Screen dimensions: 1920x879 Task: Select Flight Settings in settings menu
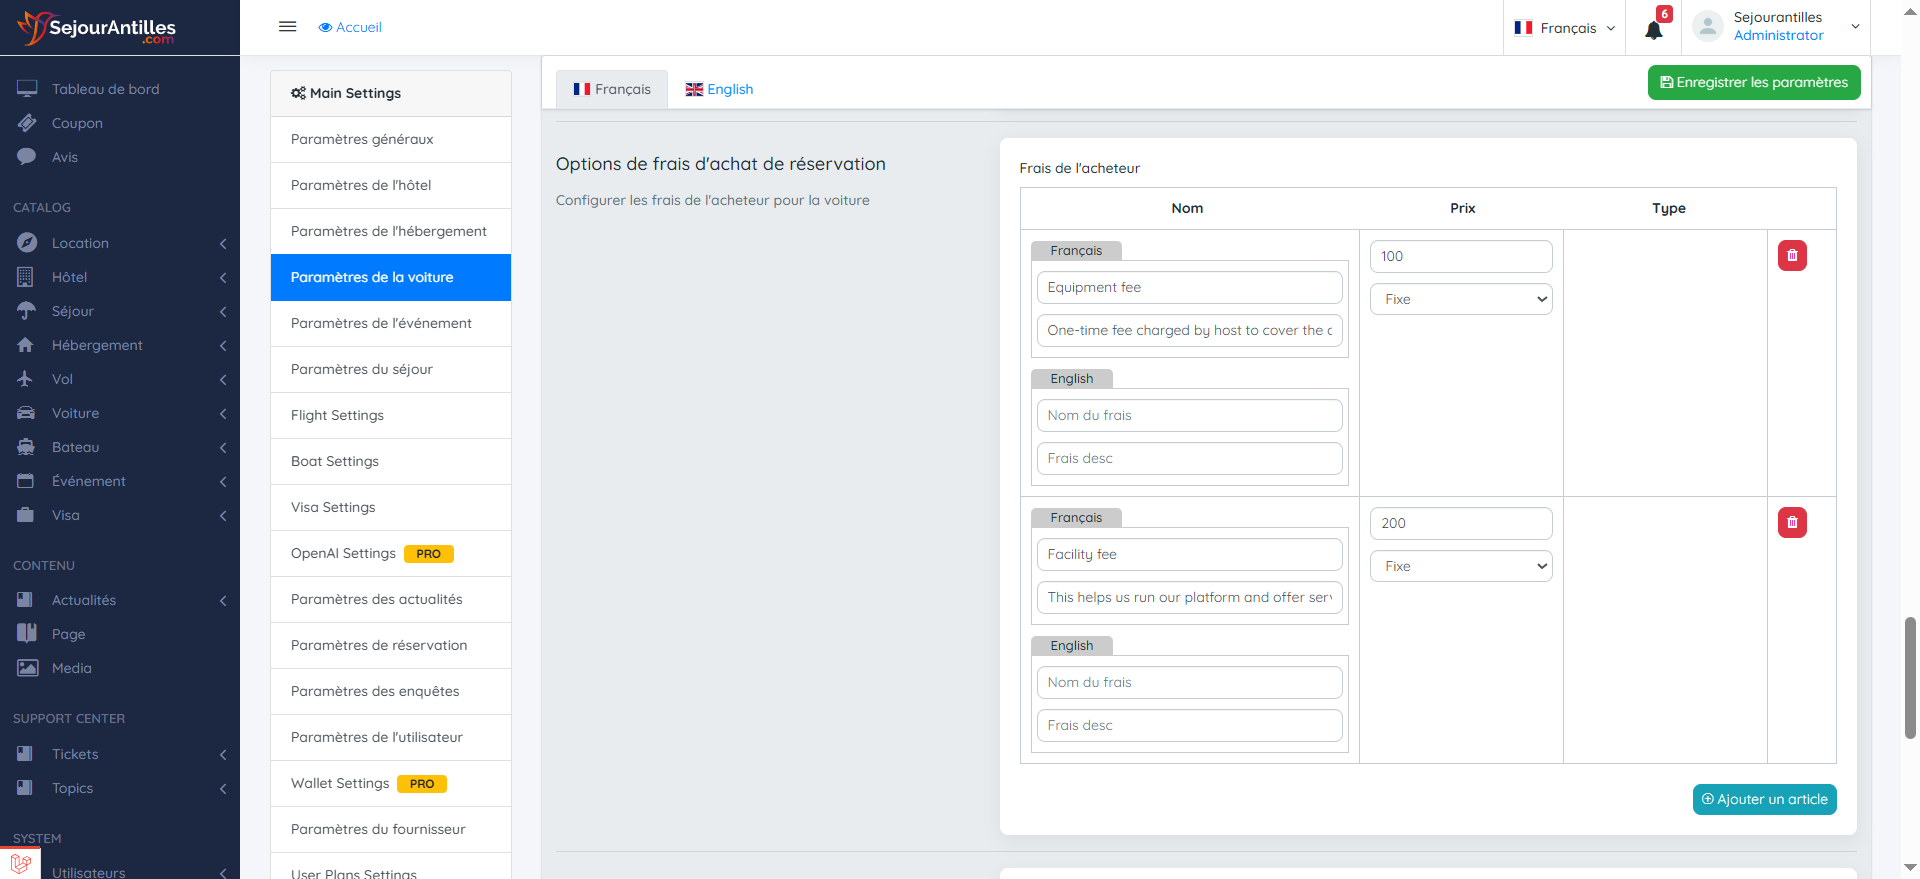(x=337, y=415)
